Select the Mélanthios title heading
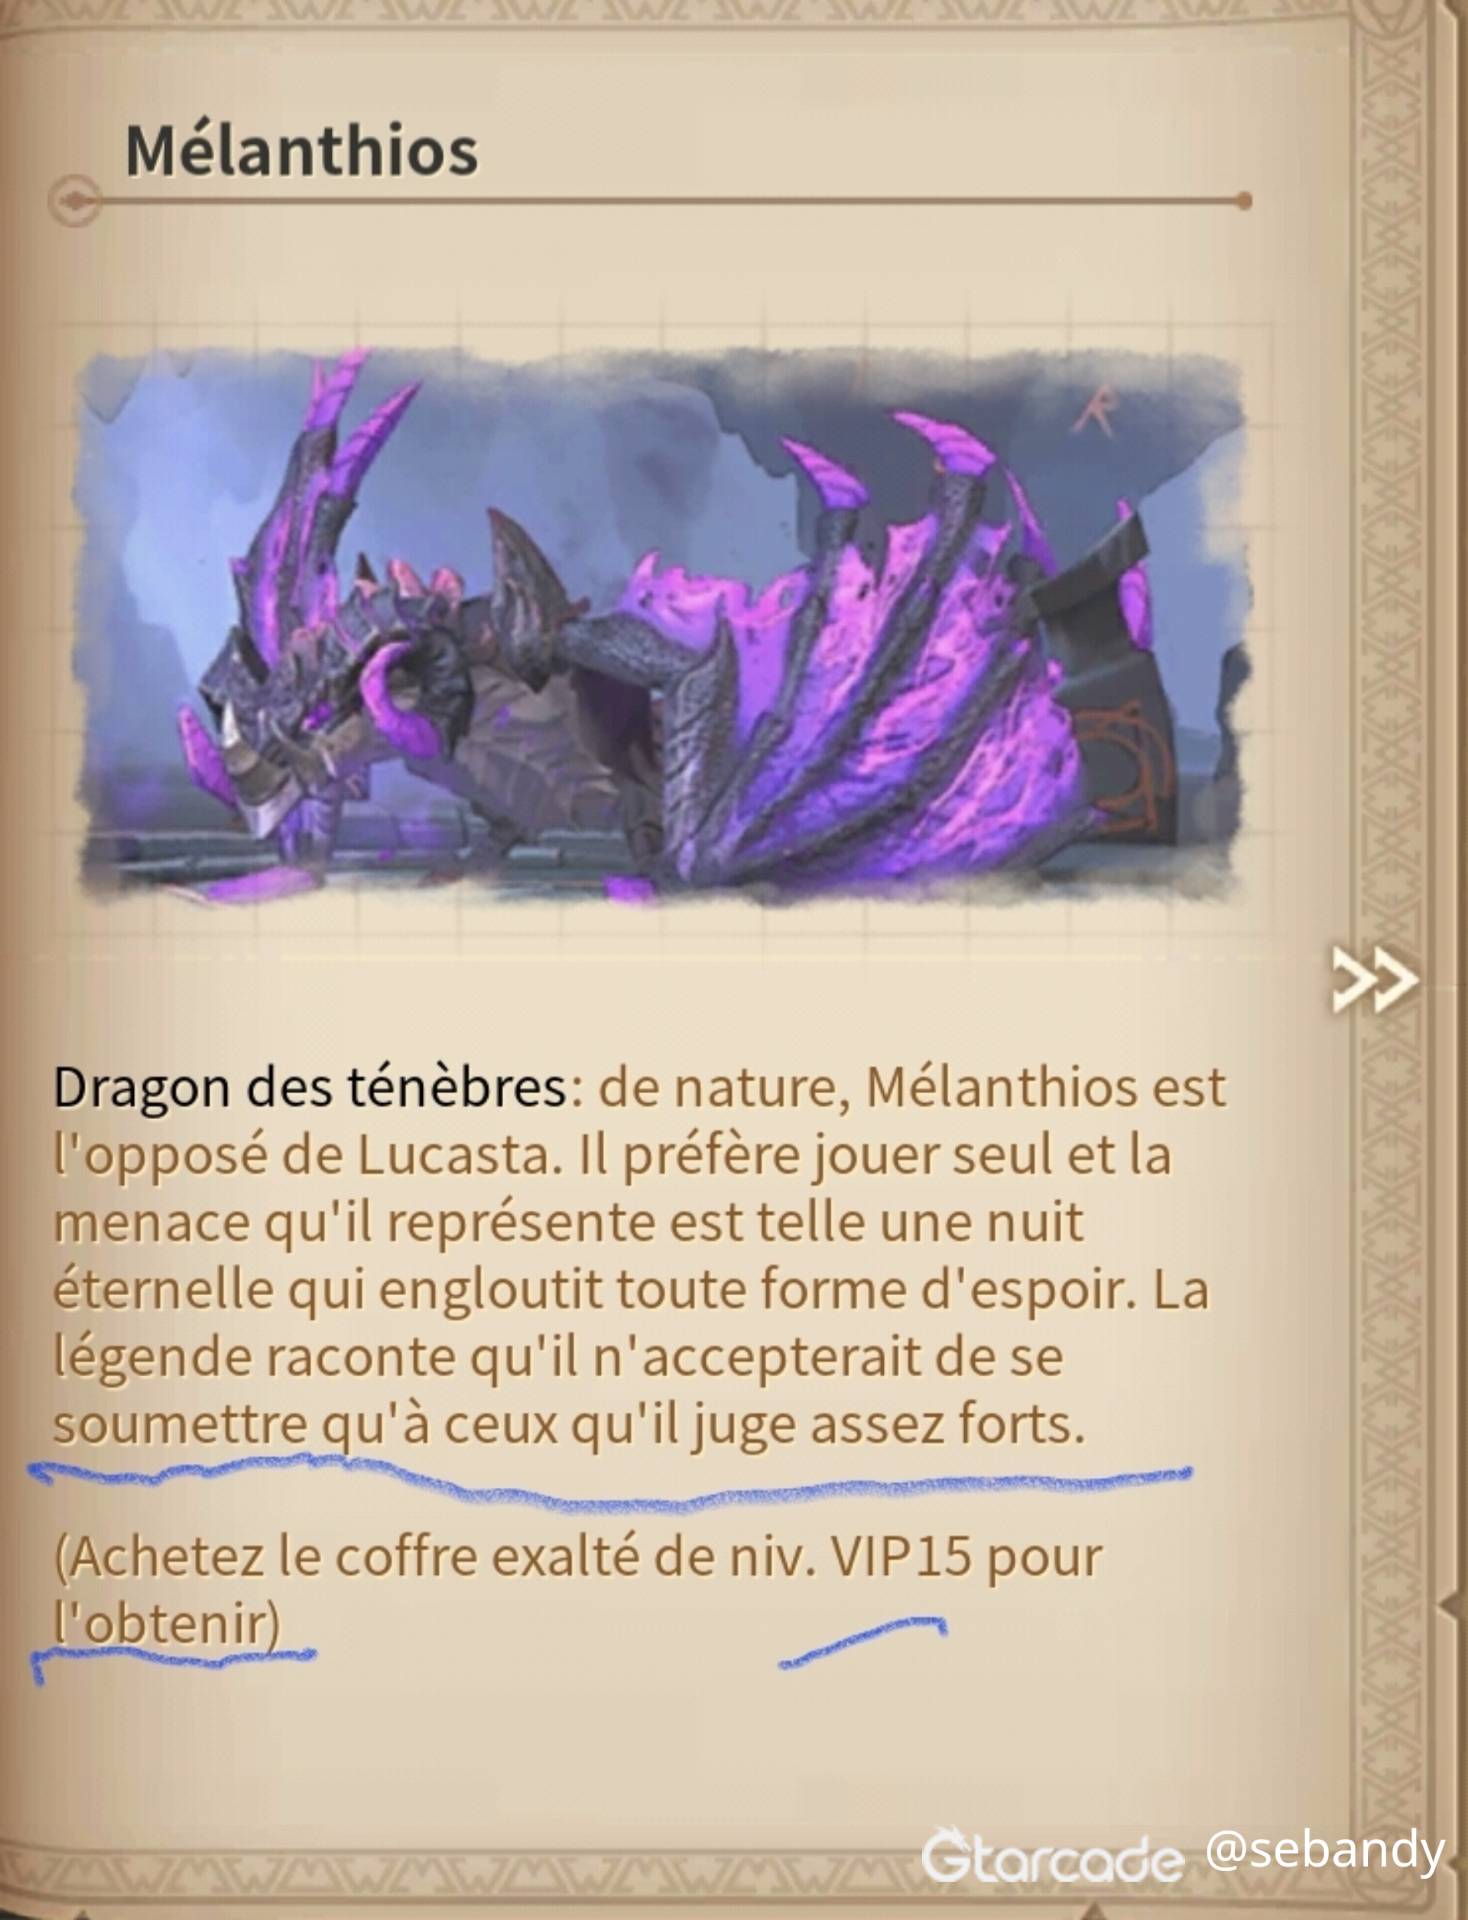 click(x=301, y=151)
